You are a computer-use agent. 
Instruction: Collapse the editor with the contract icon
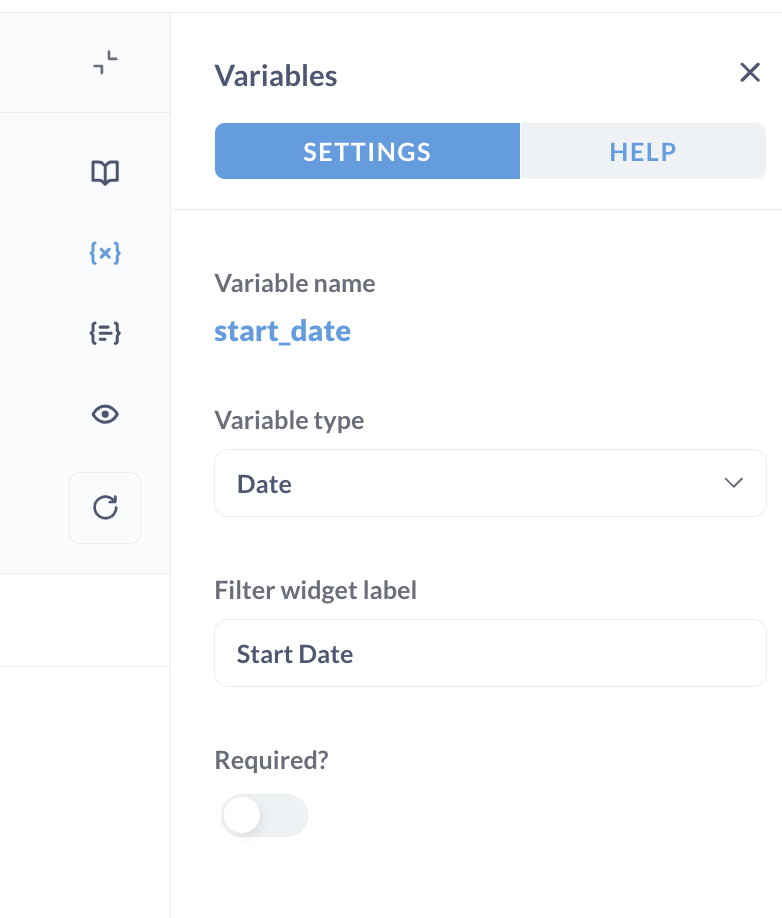[x=105, y=63]
